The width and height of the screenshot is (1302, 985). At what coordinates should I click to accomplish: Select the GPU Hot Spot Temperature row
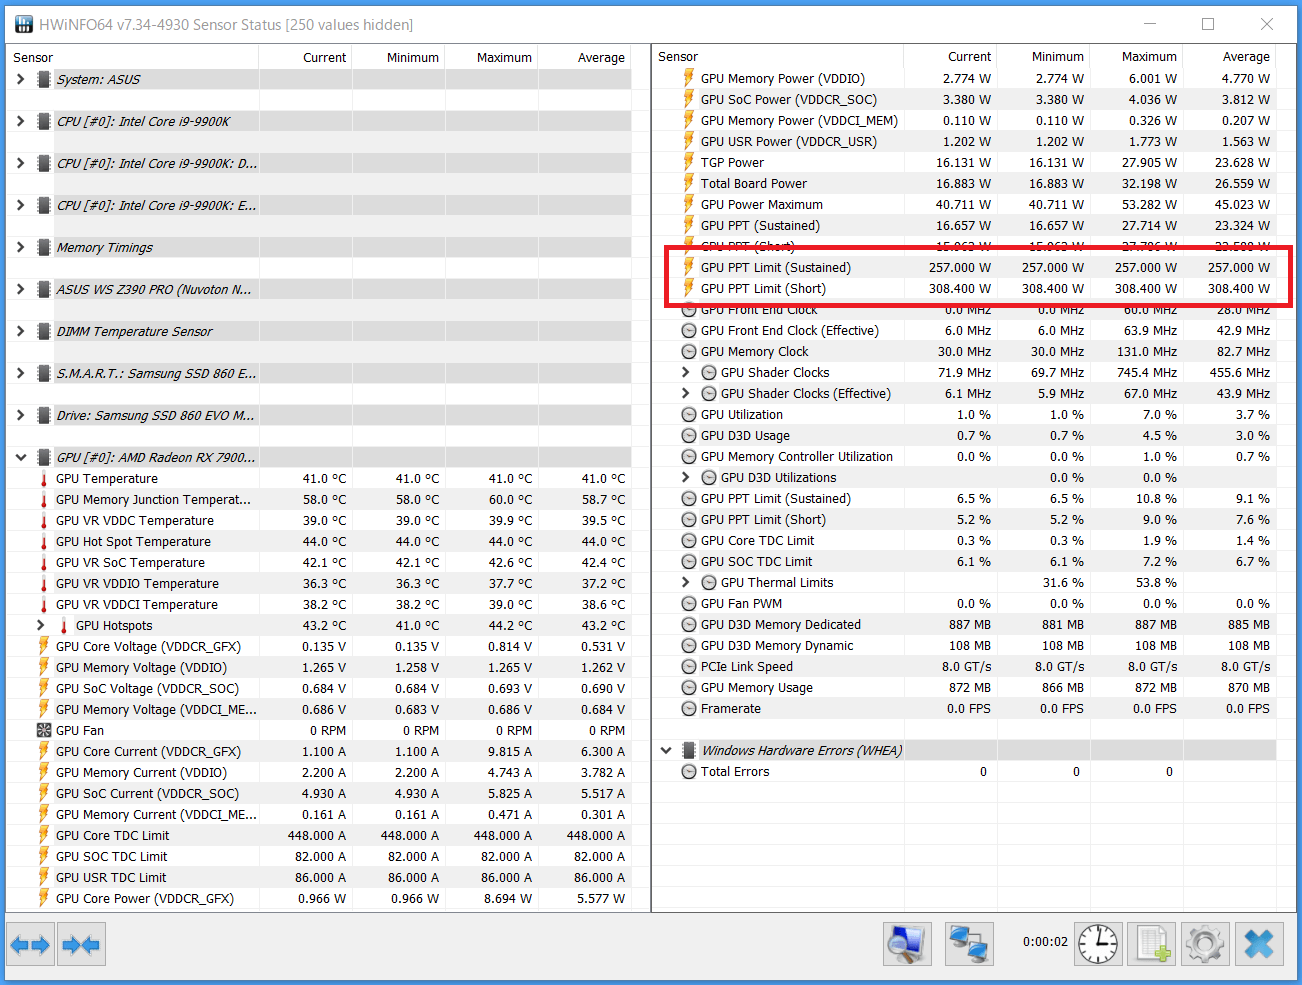click(x=320, y=541)
